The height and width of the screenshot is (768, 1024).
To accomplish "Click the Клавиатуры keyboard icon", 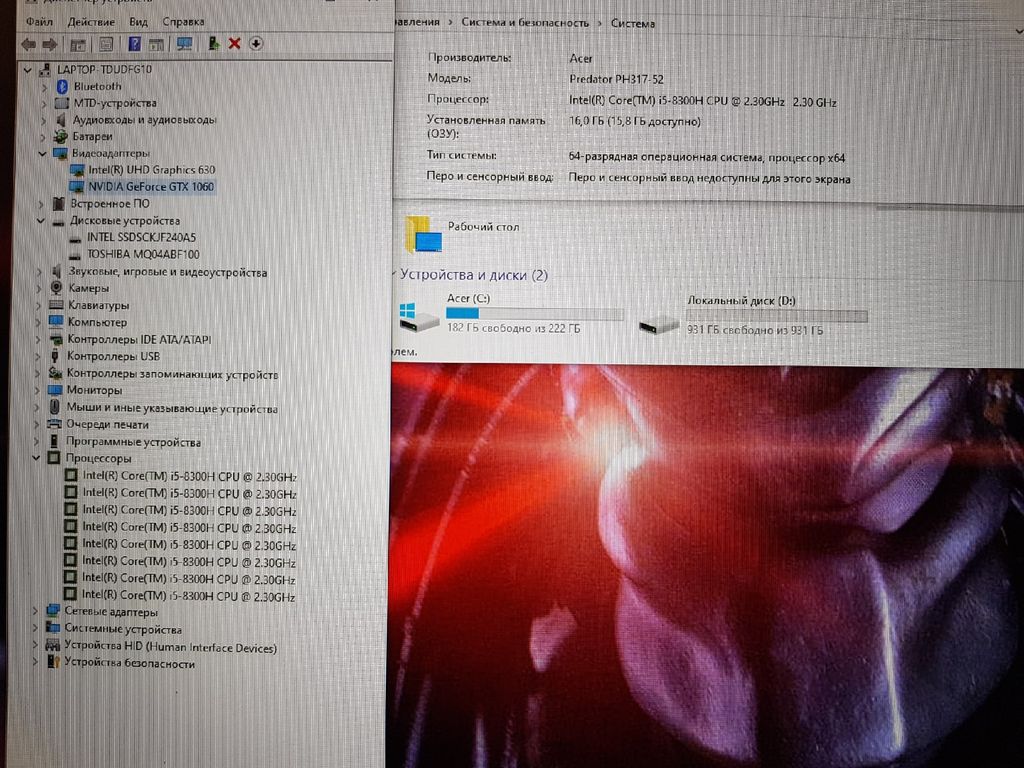I will pyautogui.click(x=57, y=305).
